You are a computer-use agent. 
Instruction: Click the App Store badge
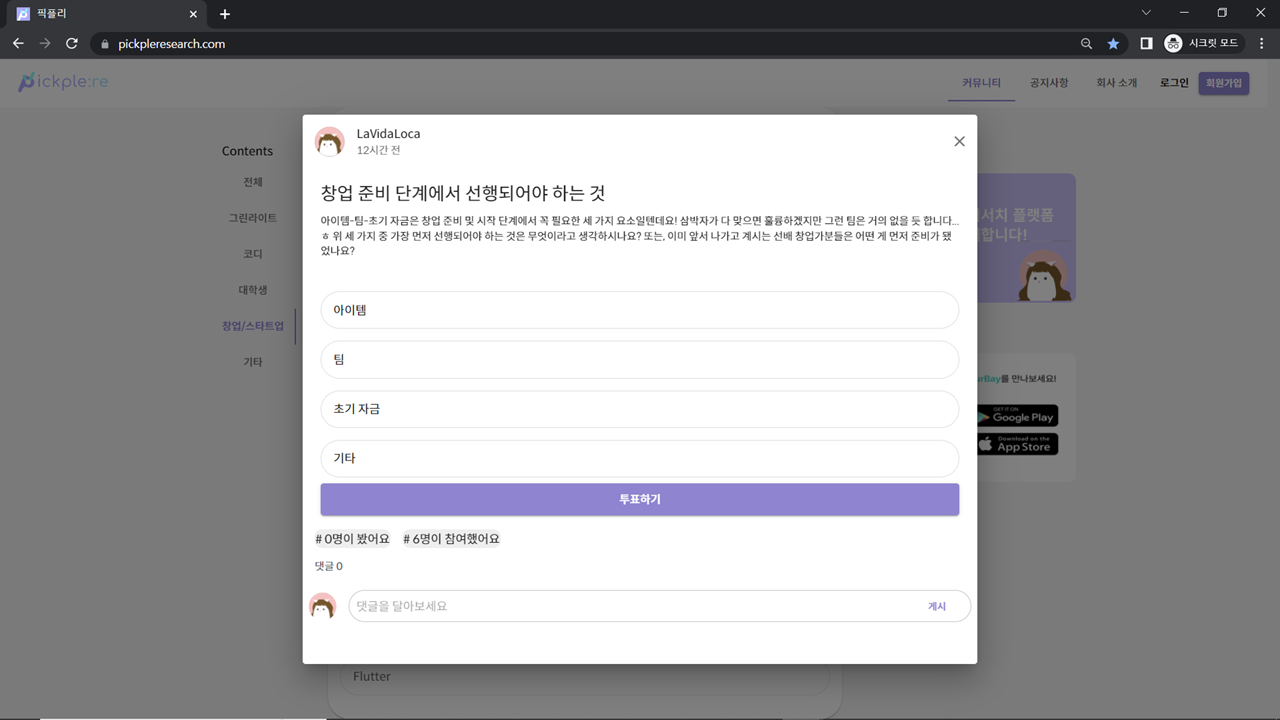point(1017,444)
